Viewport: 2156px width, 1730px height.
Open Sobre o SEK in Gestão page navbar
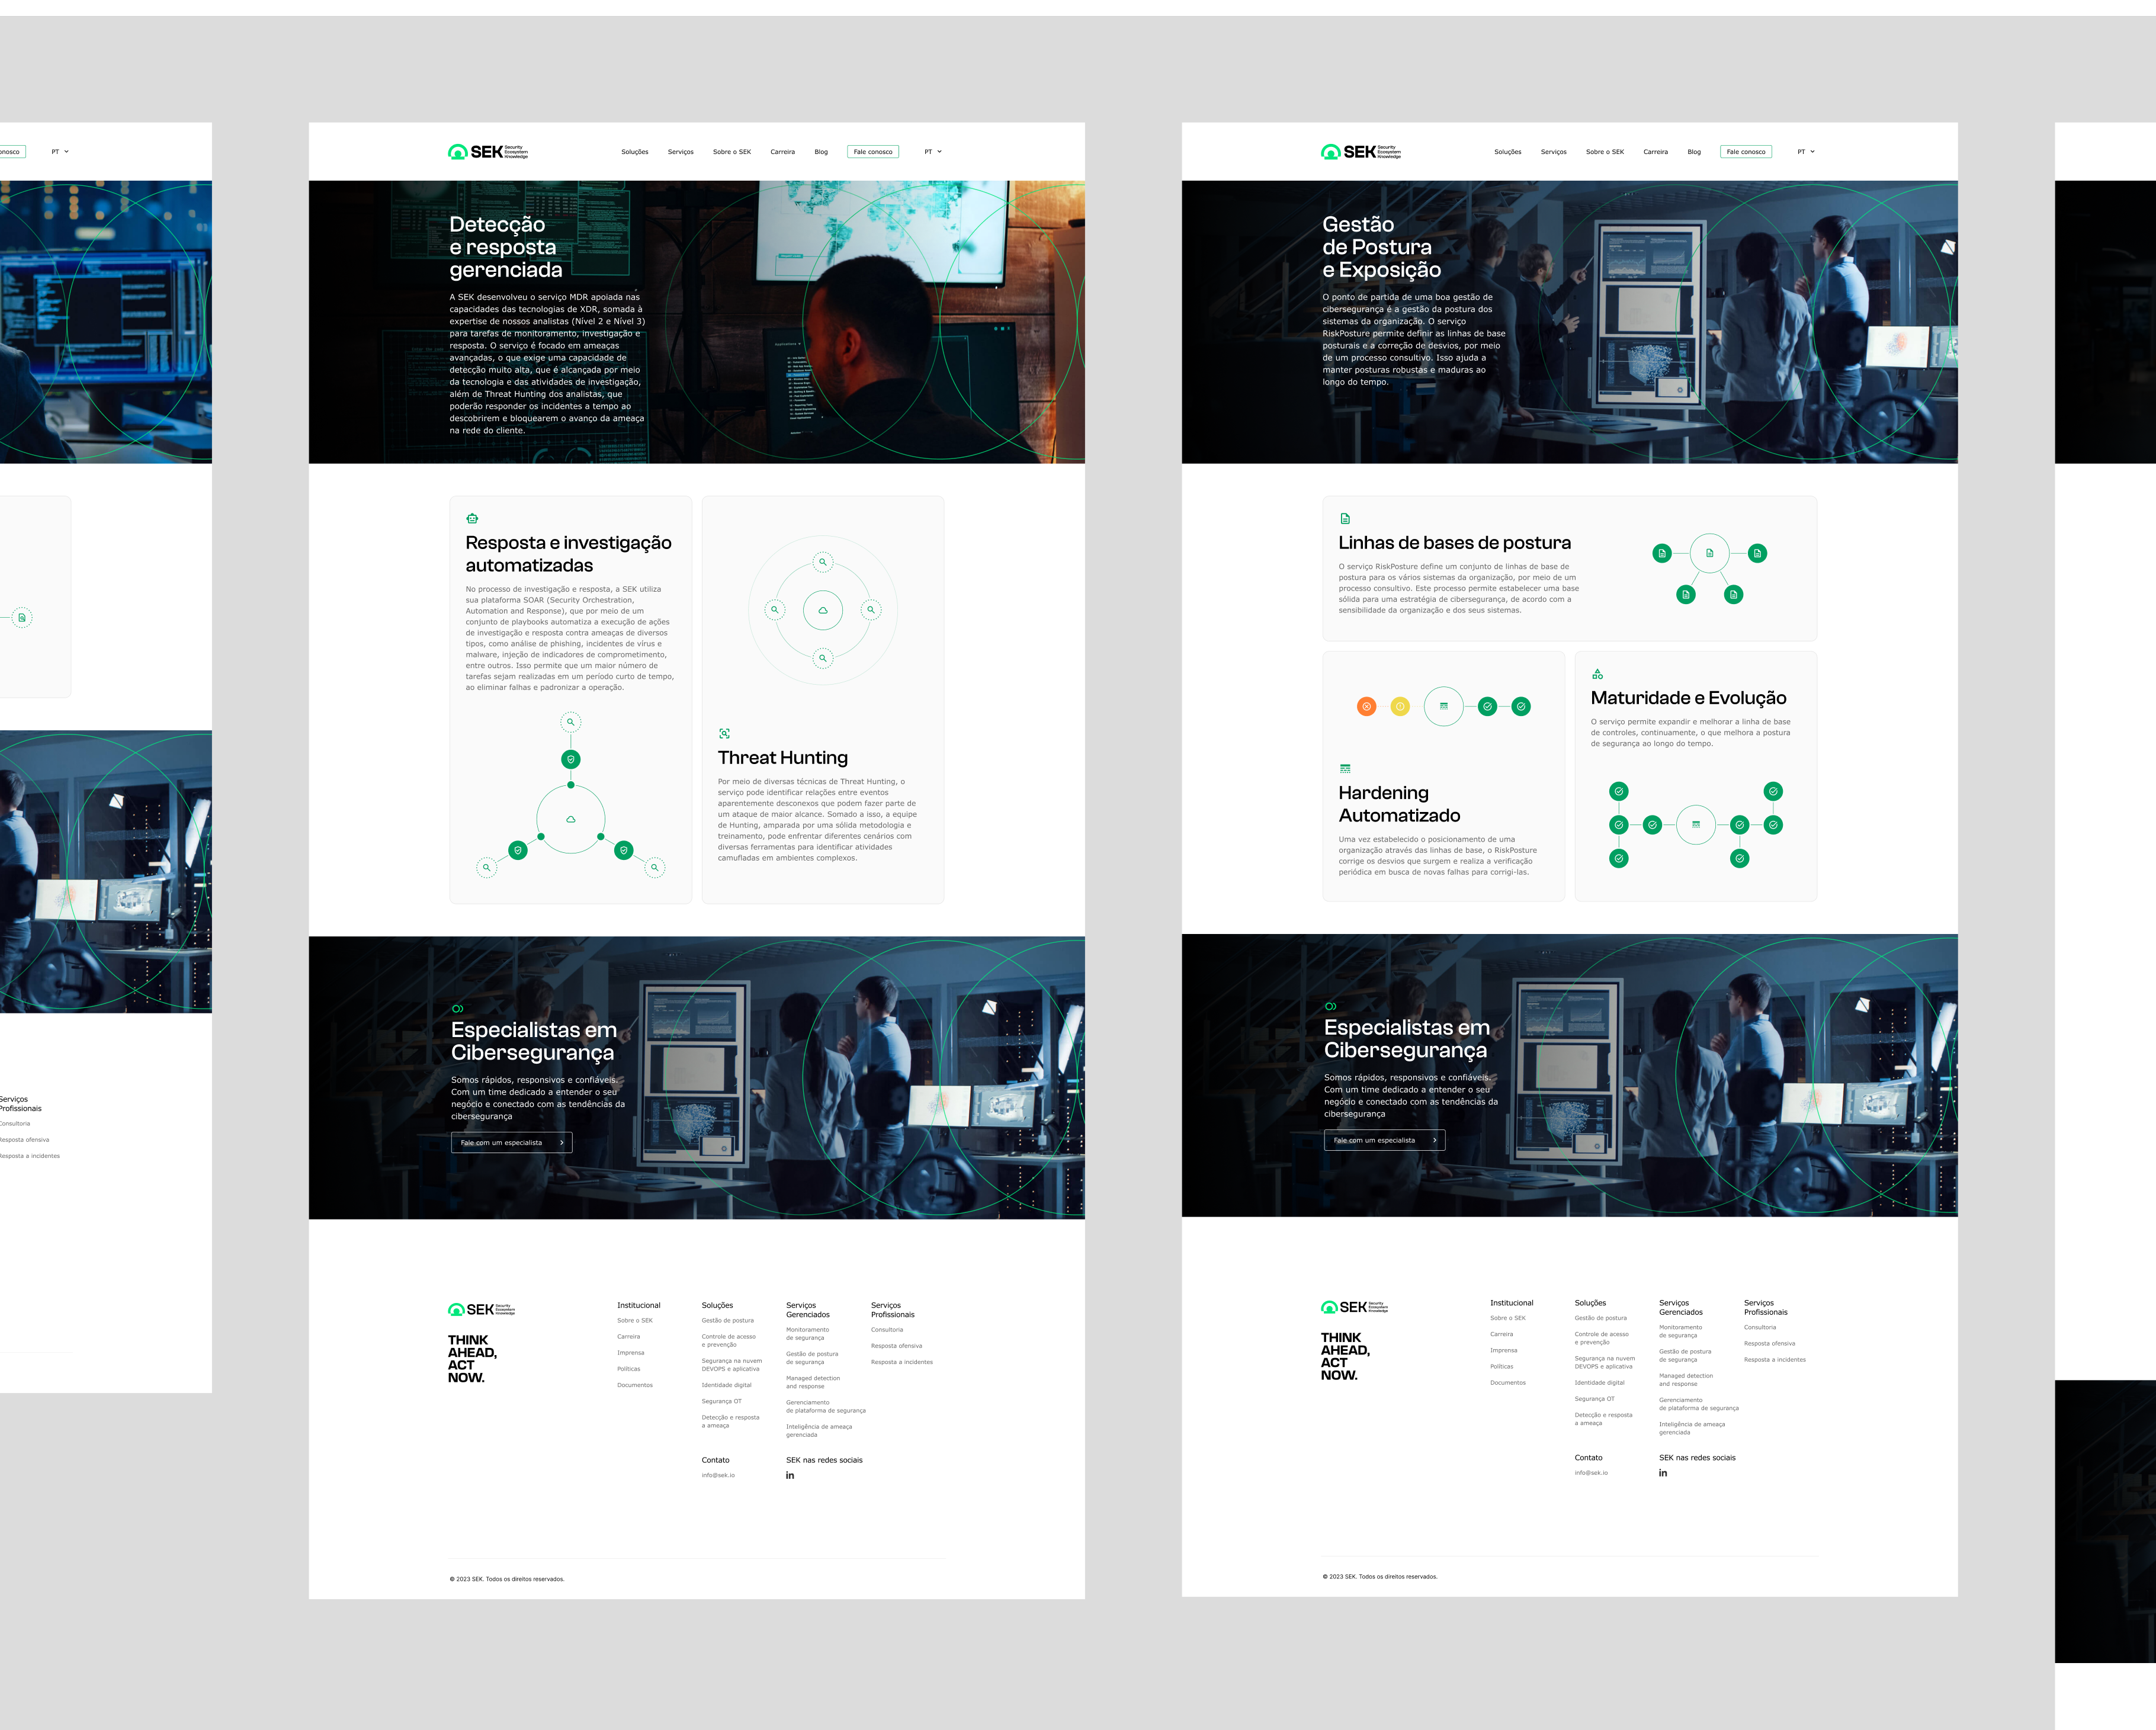click(1604, 152)
